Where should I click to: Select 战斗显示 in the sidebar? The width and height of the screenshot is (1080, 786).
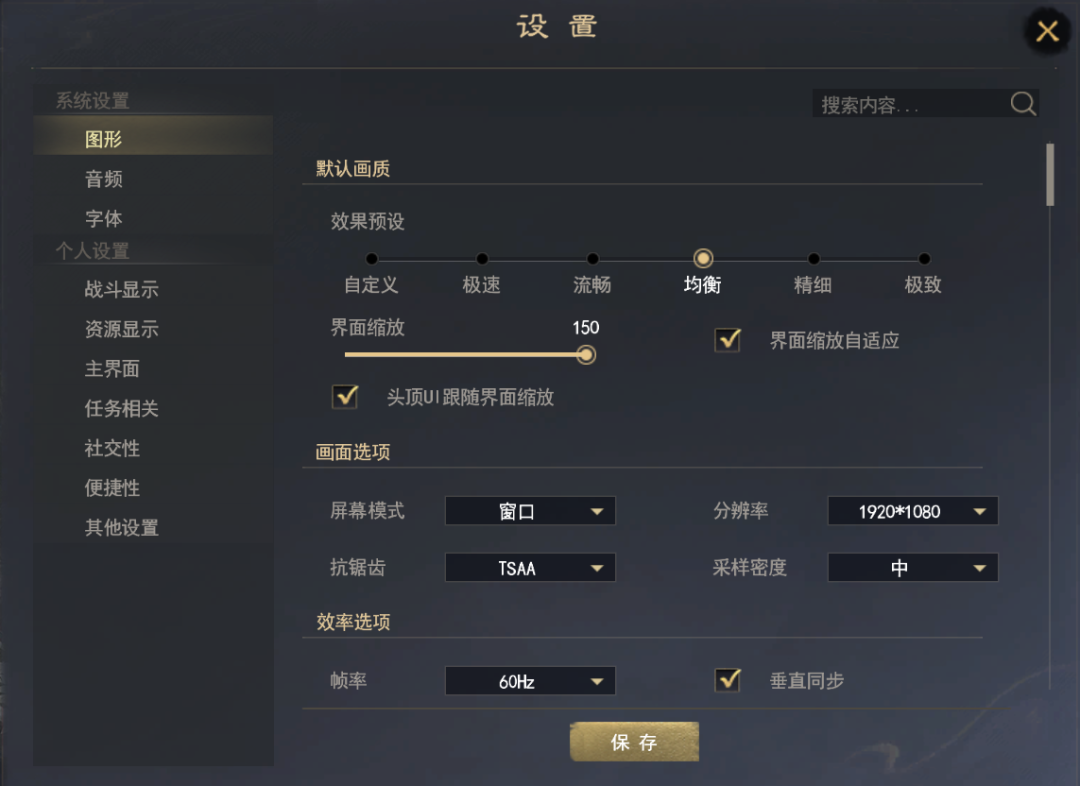[x=122, y=290]
